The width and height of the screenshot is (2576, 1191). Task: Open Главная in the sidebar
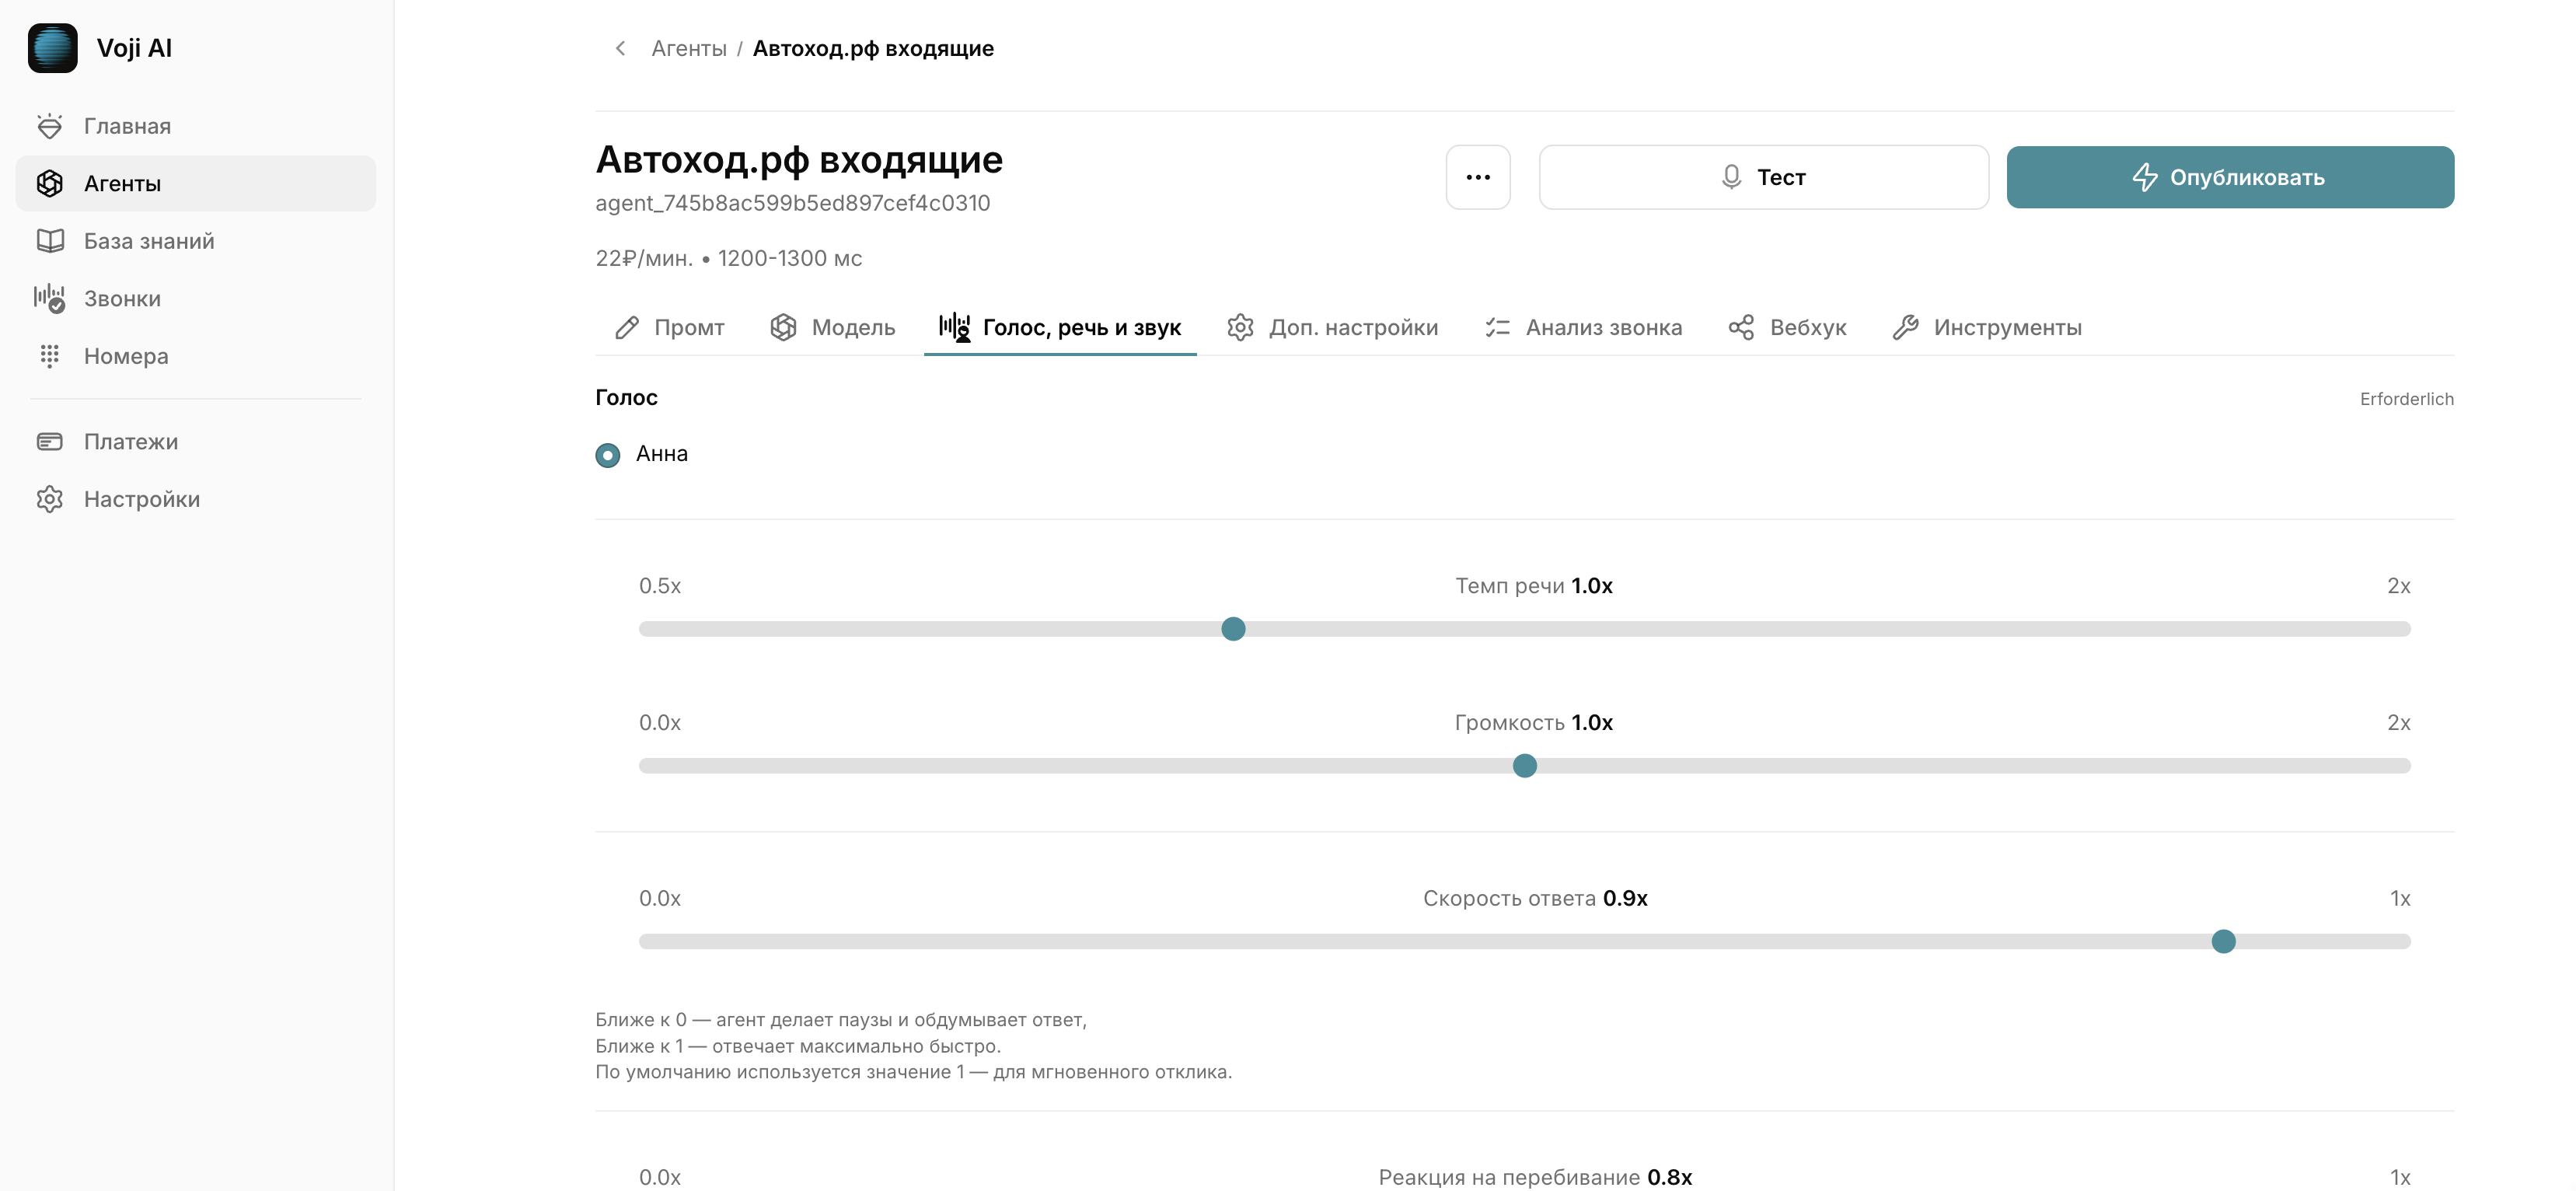pyautogui.click(x=196, y=126)
